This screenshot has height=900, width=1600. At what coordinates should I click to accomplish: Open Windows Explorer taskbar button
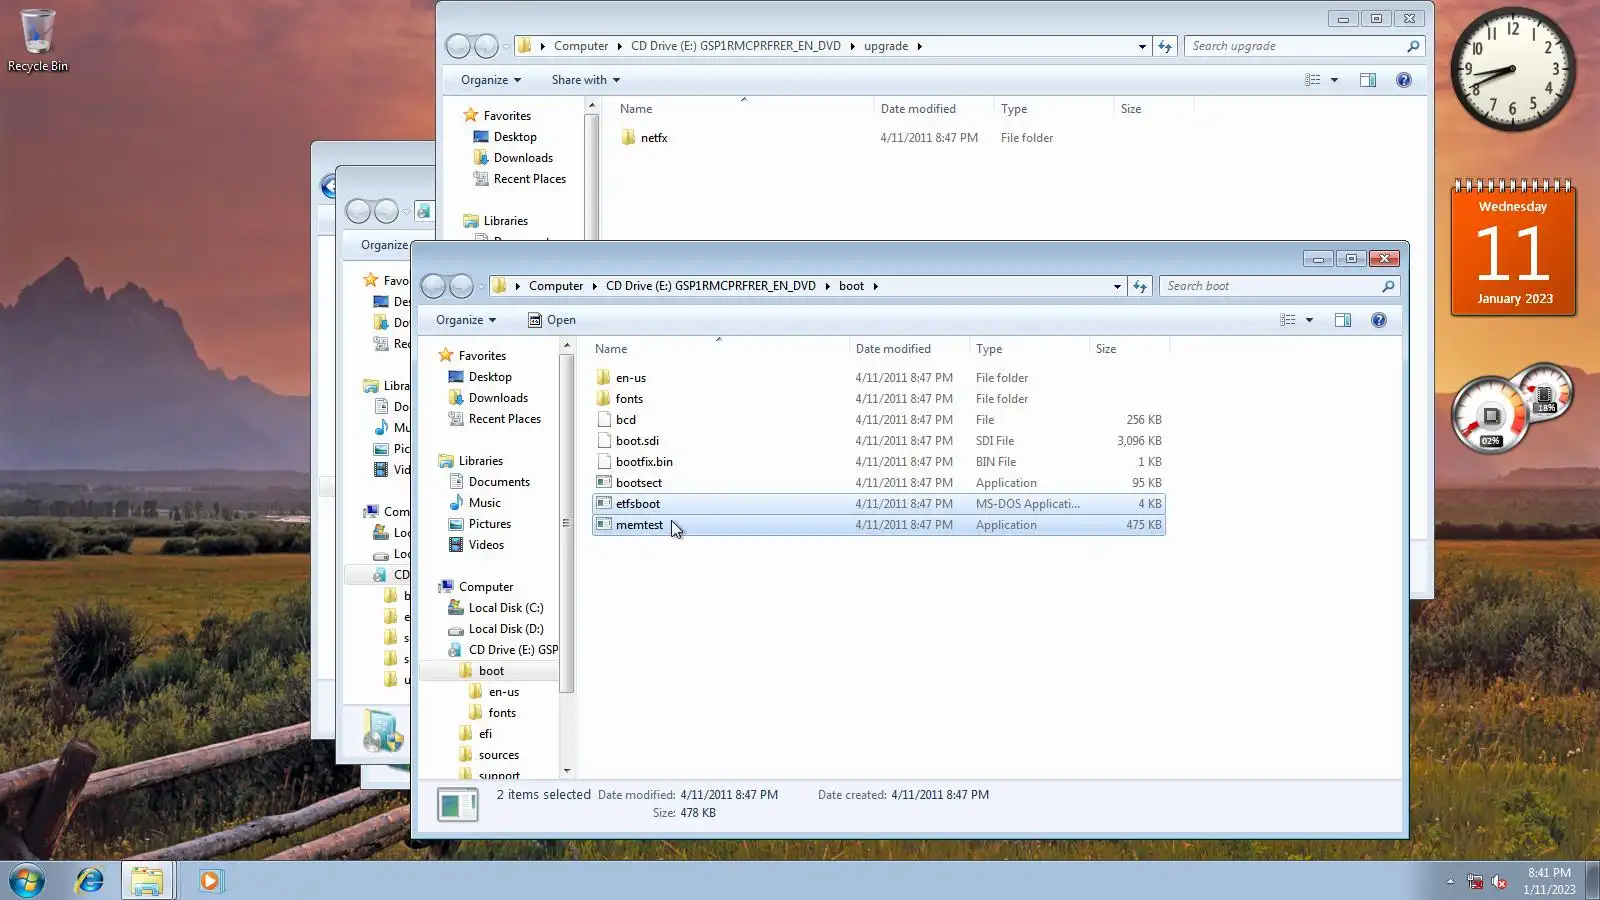pyautogui.click(x=147, y=881)
